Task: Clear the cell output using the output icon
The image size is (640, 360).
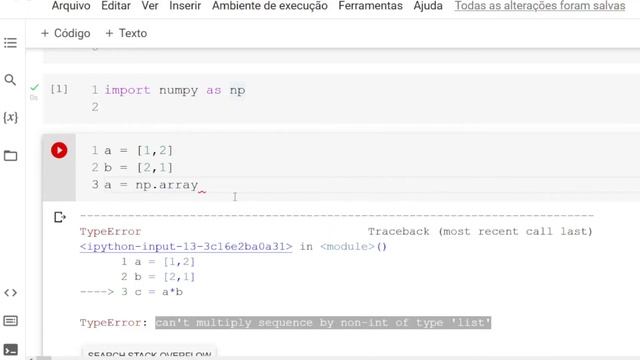Action: click(x=60, y=217)
